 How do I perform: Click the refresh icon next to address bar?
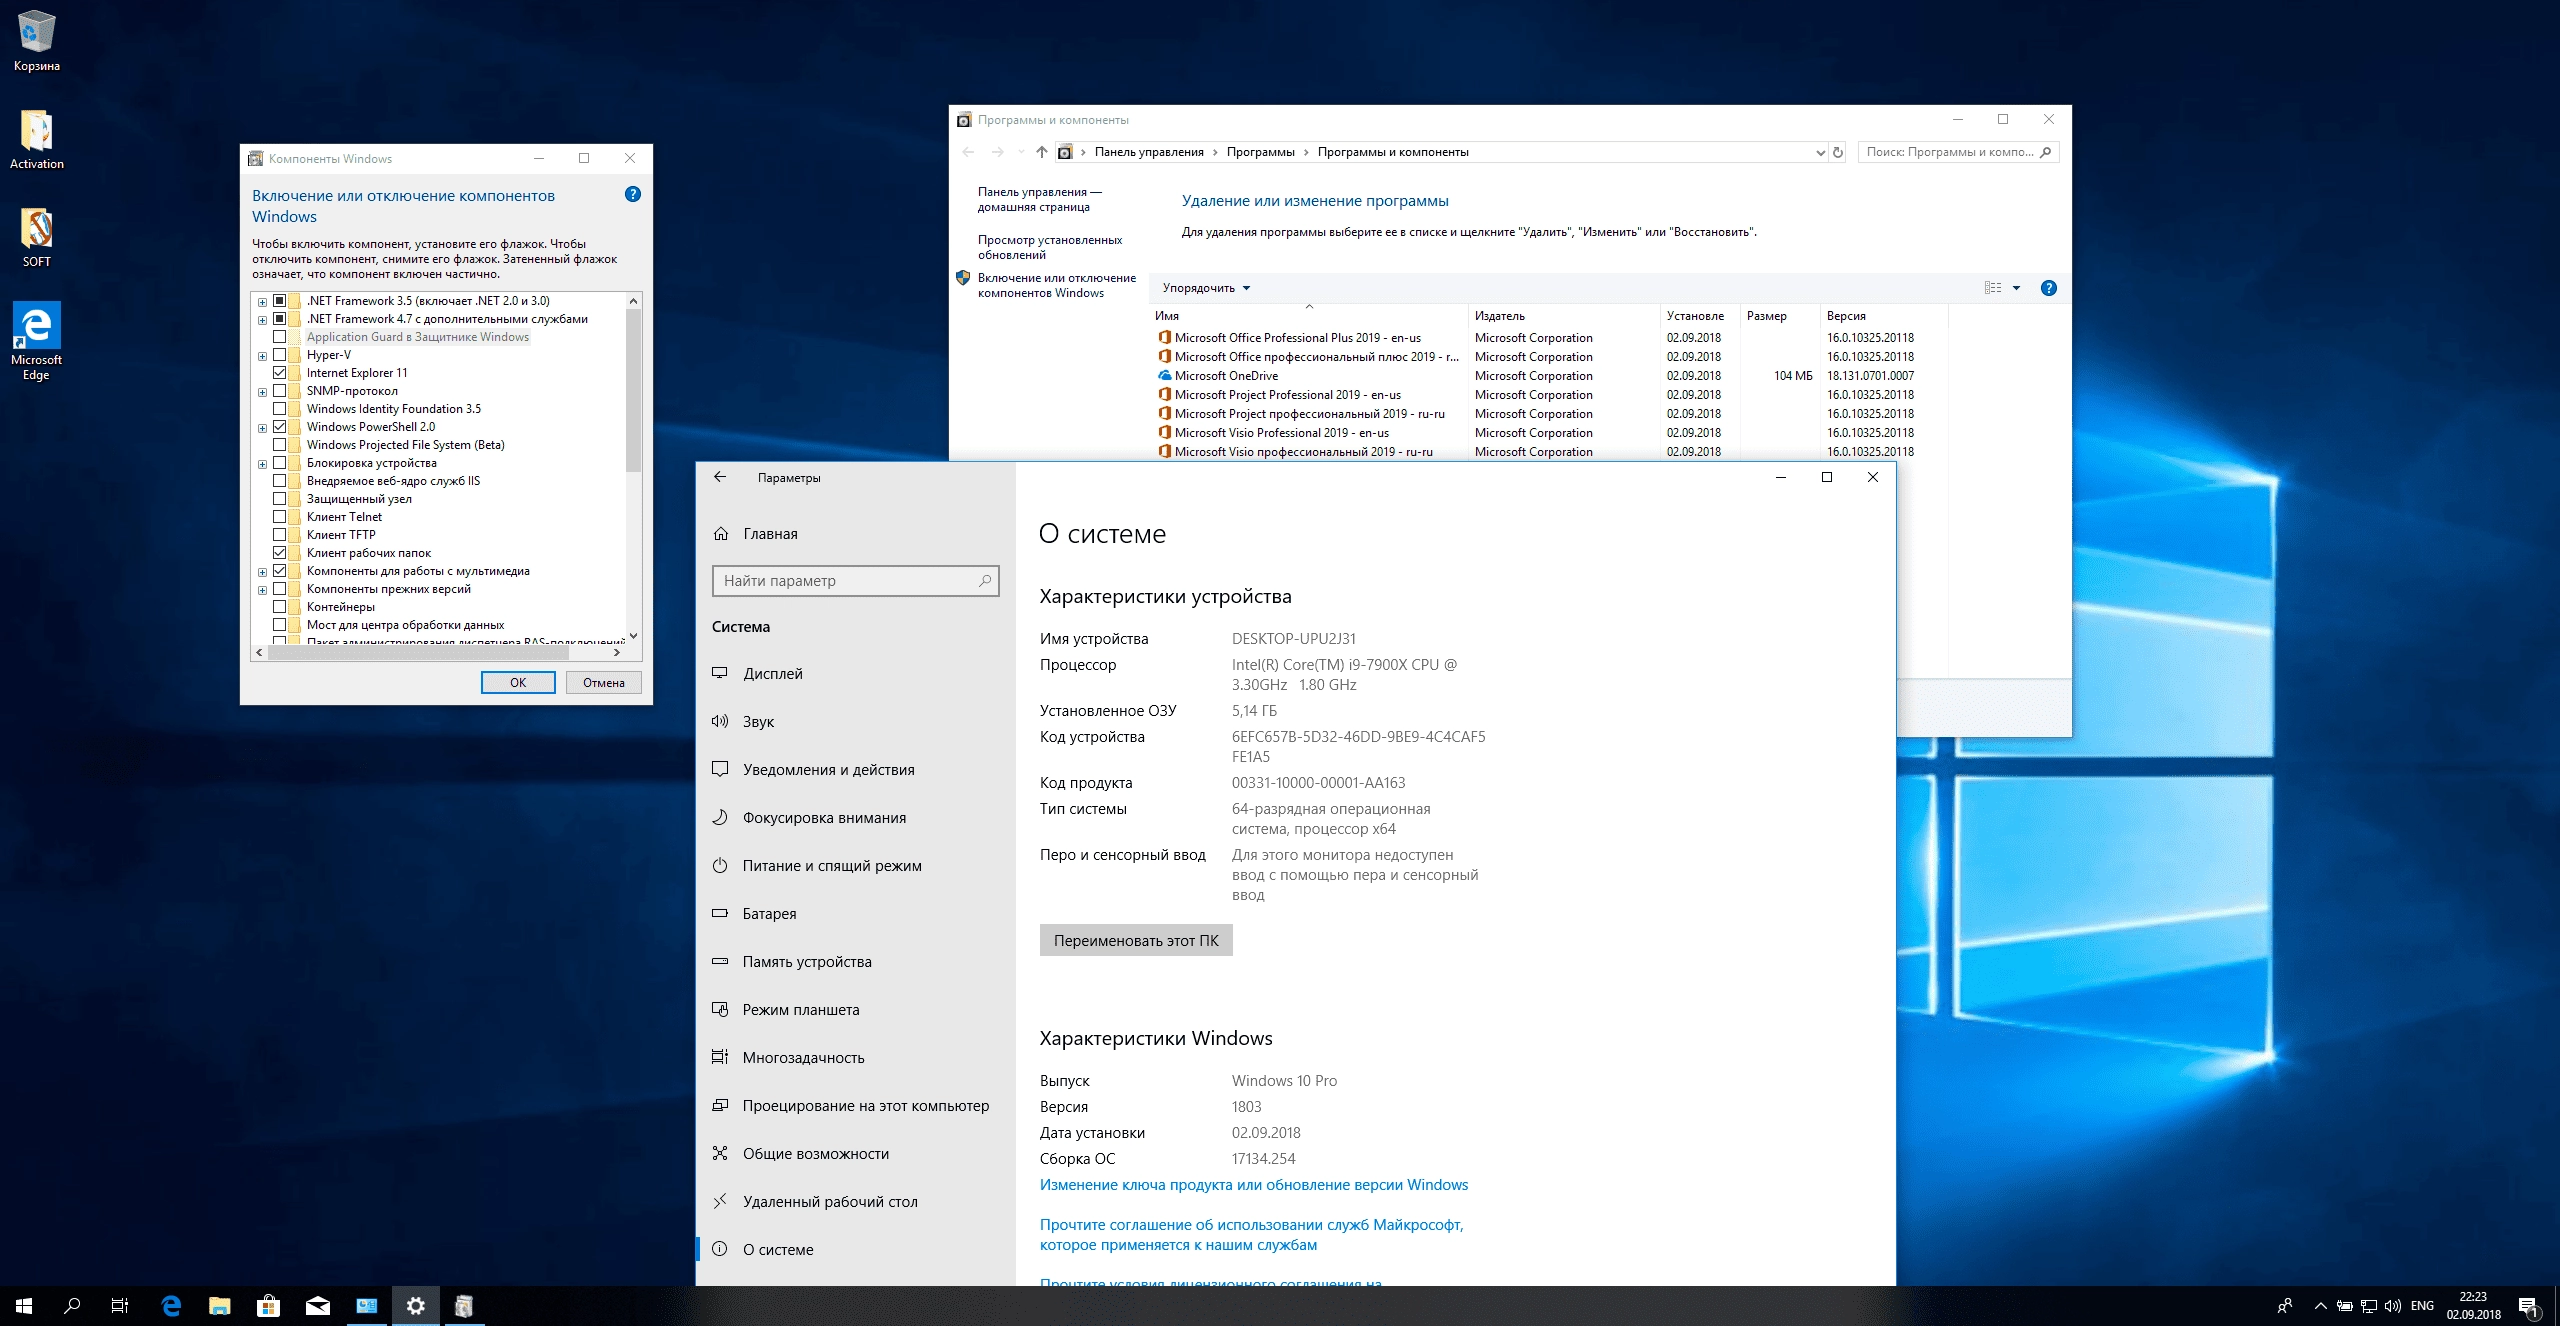coord(1838,153)
